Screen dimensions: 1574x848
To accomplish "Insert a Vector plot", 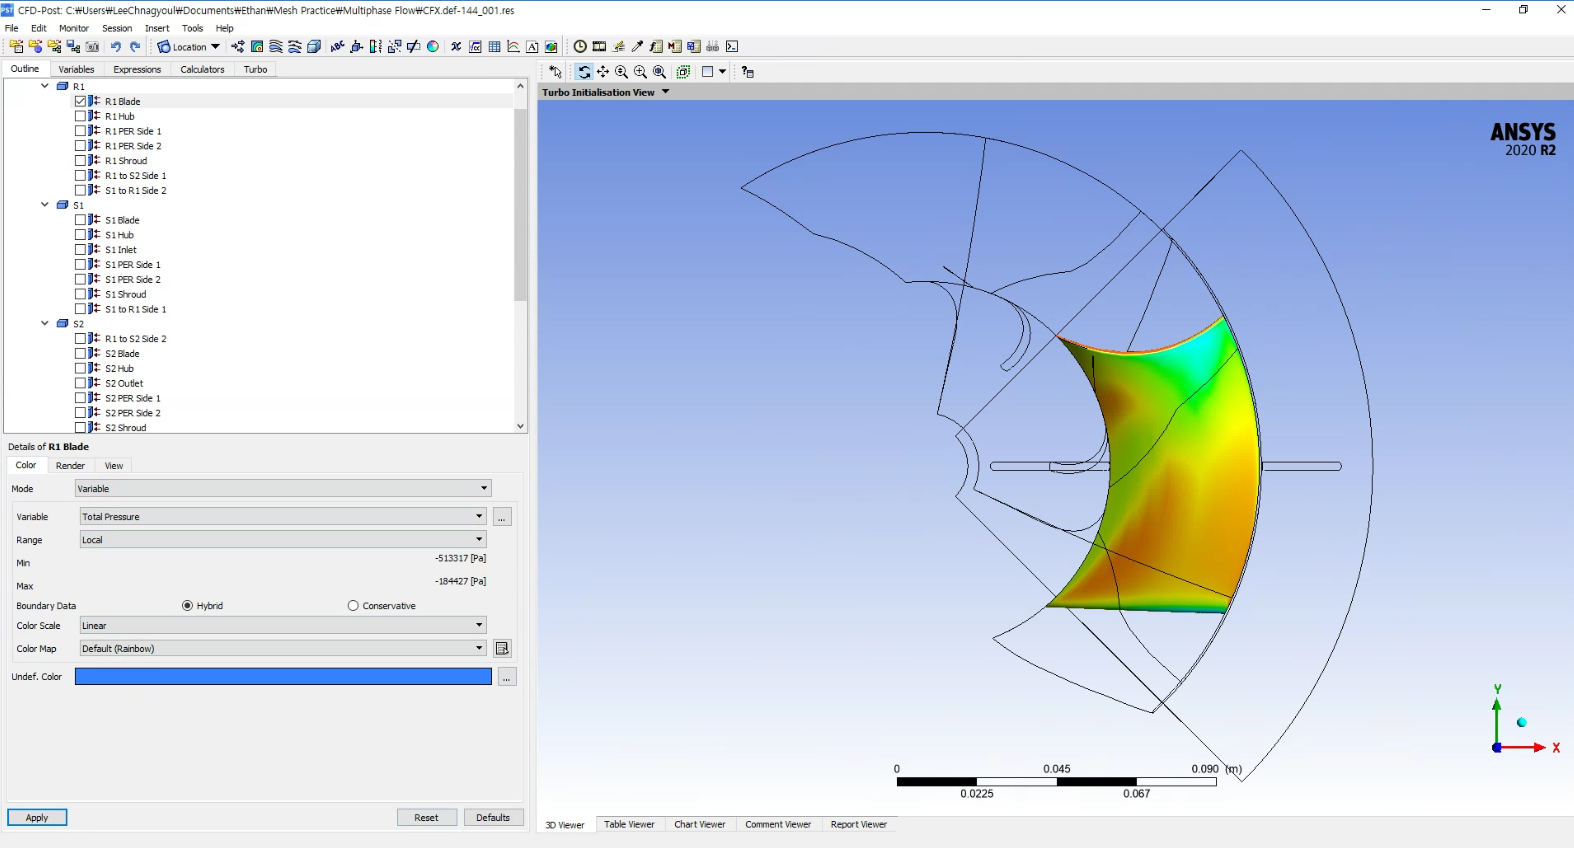I will click(x=238, y=47).
